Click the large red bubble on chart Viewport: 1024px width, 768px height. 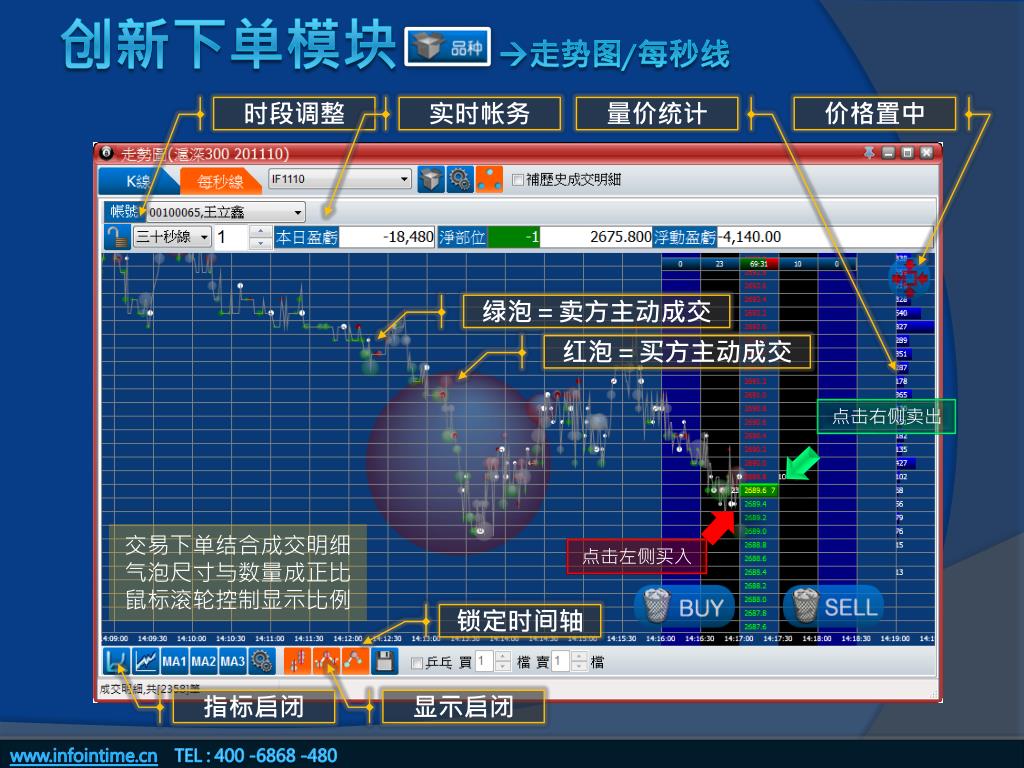coord(457,461)
